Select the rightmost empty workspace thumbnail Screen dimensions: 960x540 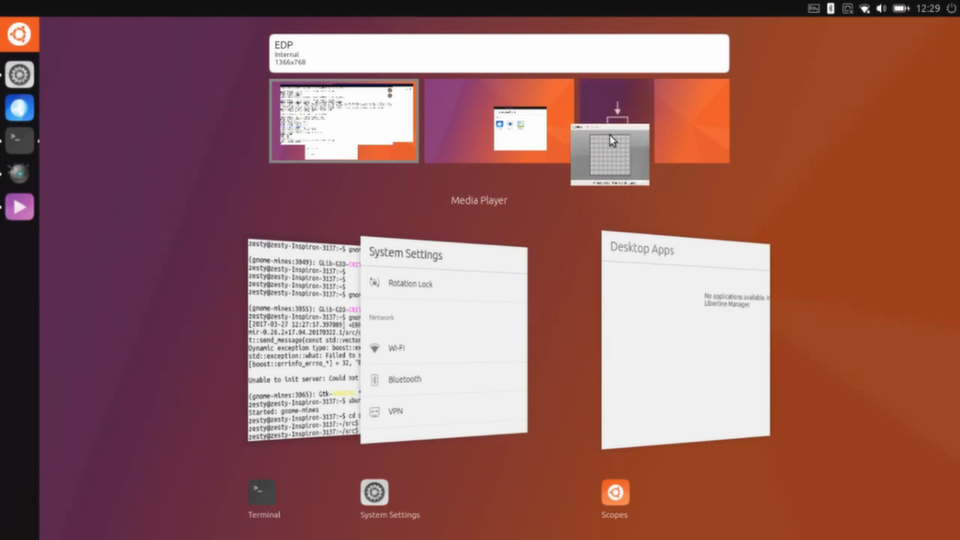692,110
